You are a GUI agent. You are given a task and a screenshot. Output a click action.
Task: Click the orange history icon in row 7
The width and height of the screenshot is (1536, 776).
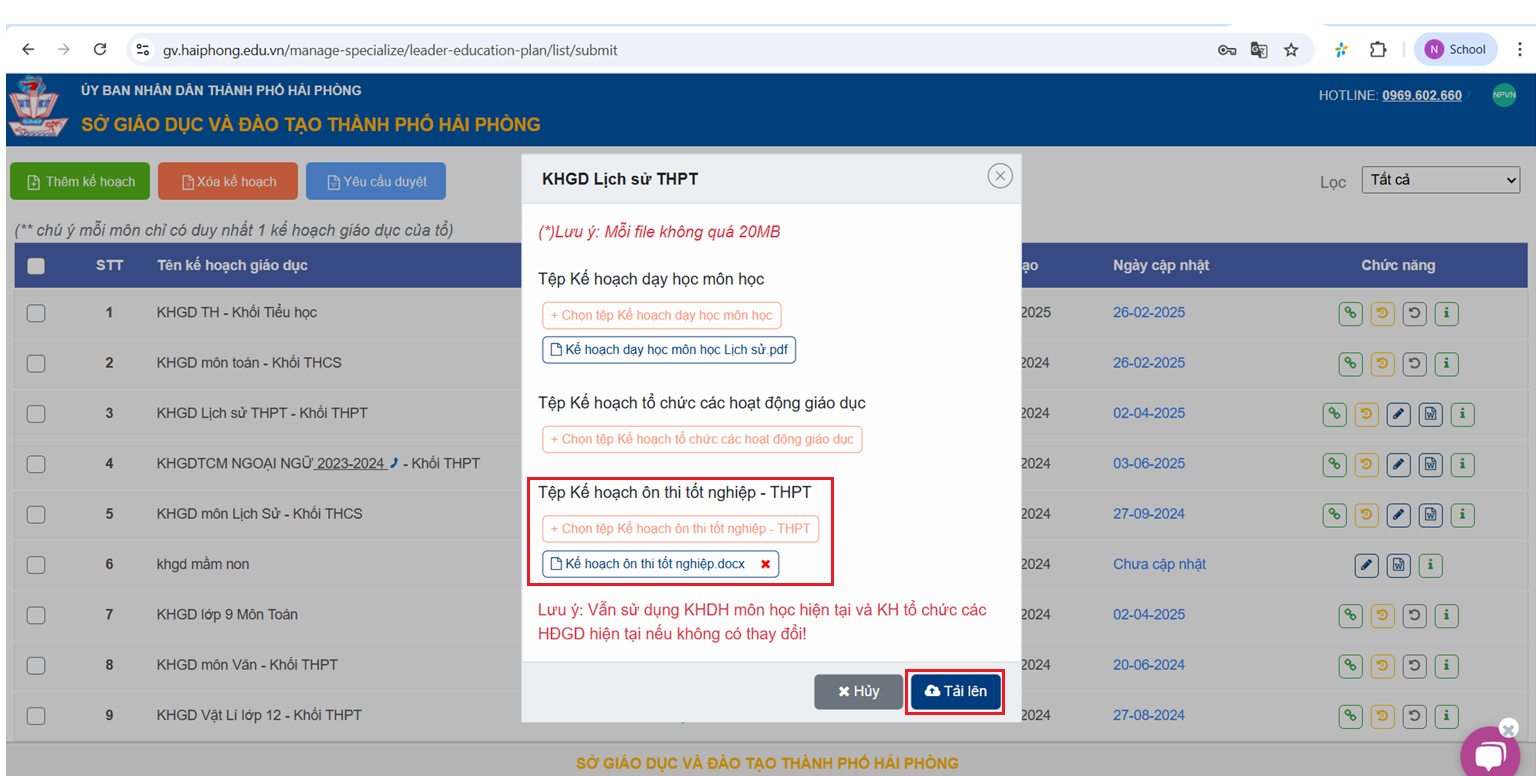point(1382,615)
